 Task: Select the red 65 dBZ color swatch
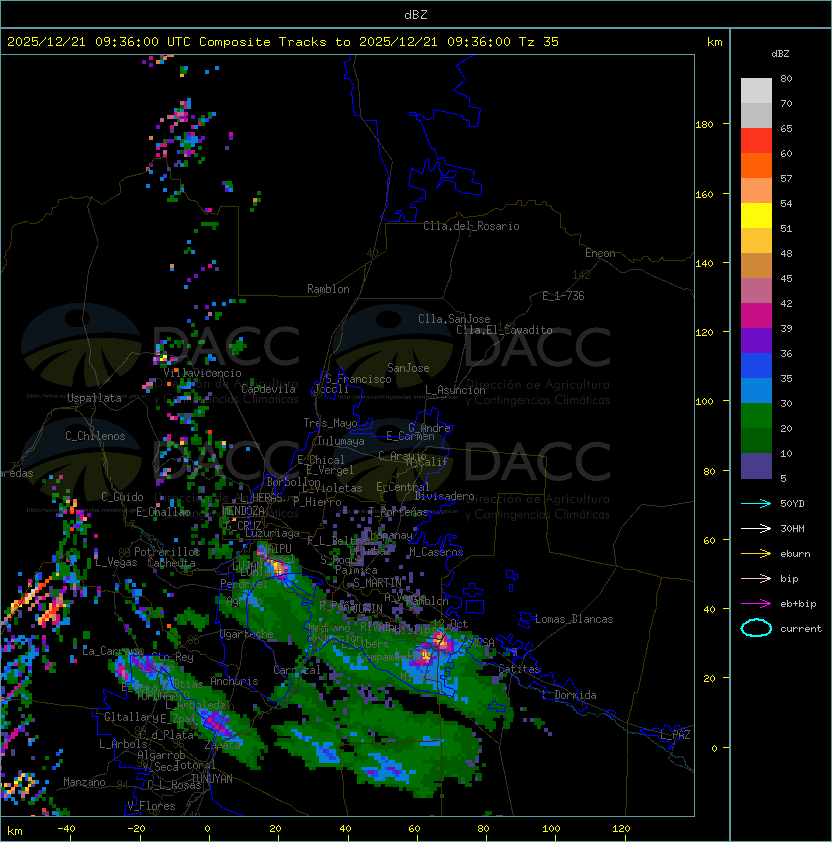[x=756, y=141]
